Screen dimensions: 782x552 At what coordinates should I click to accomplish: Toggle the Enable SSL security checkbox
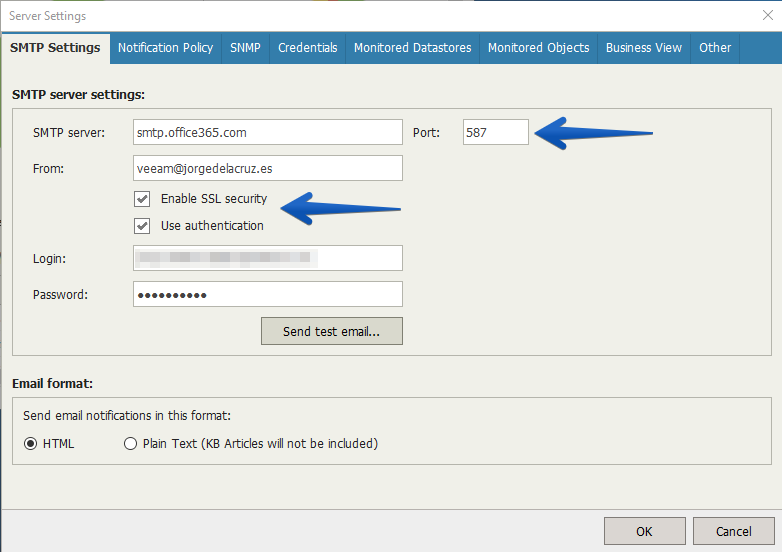click(x=142, y=199)
